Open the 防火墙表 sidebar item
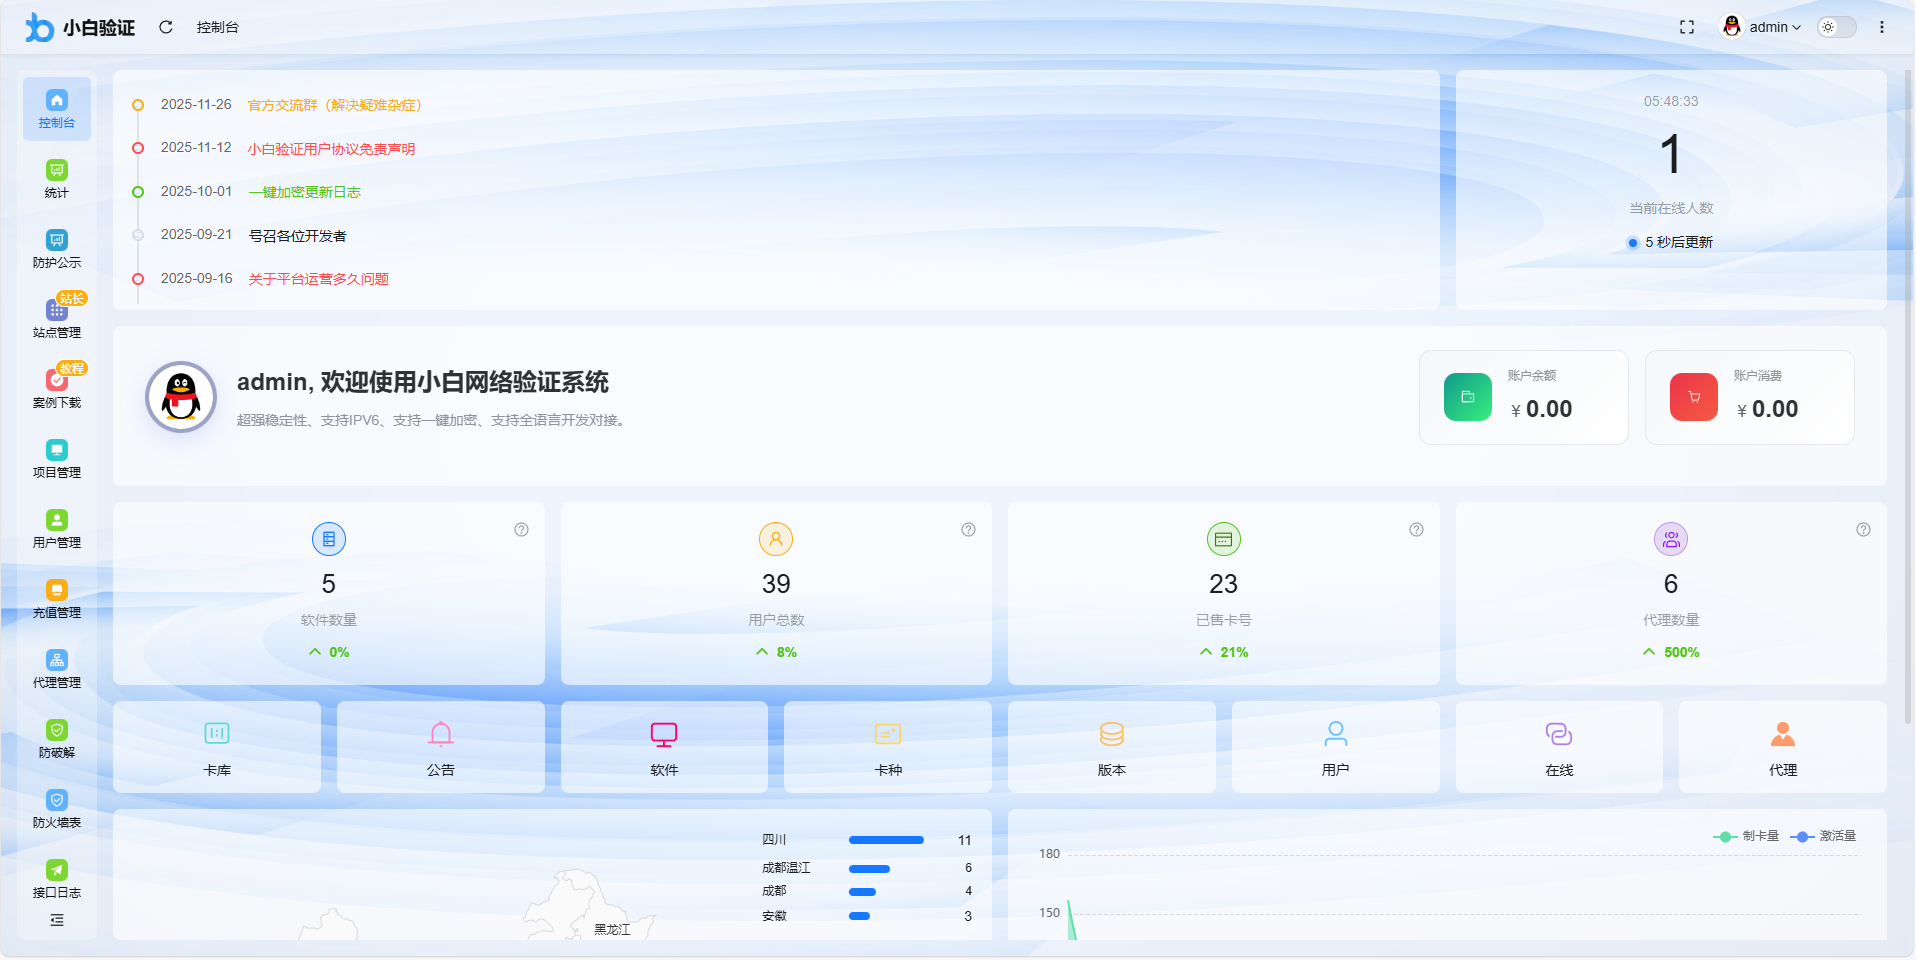This screenshot has width=1916, height=960. pos(56,807)
